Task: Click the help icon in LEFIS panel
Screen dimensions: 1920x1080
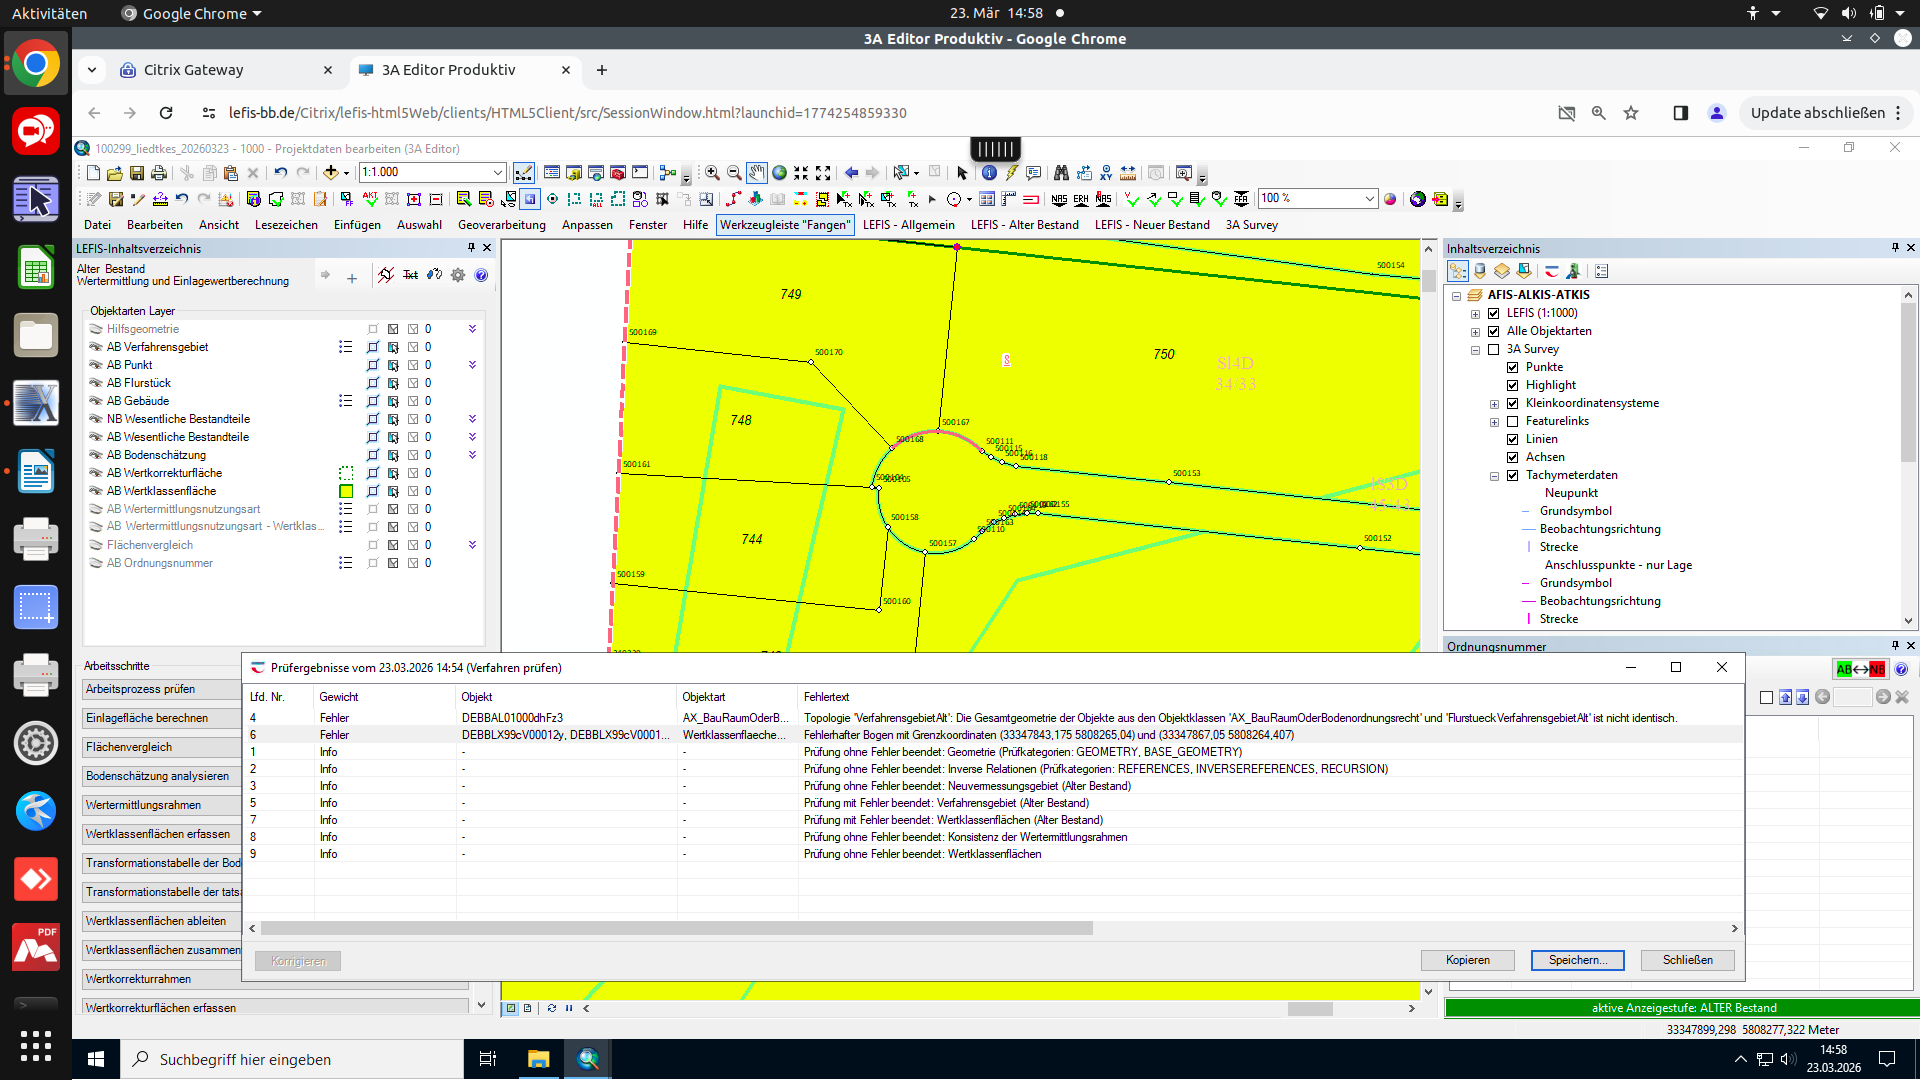Action: click(481, 275)
